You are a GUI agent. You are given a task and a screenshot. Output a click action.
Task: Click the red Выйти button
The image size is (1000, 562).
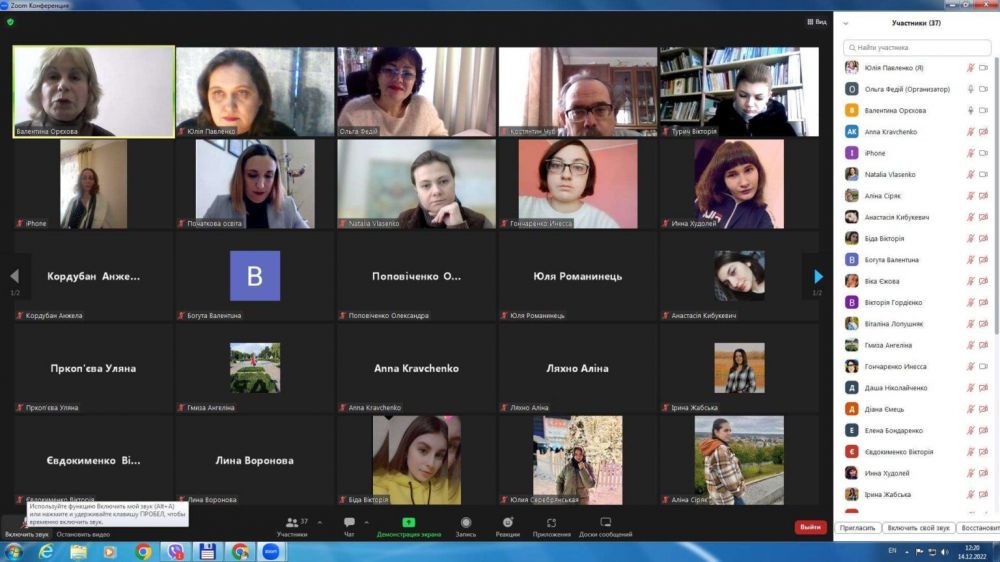[810, 527]
